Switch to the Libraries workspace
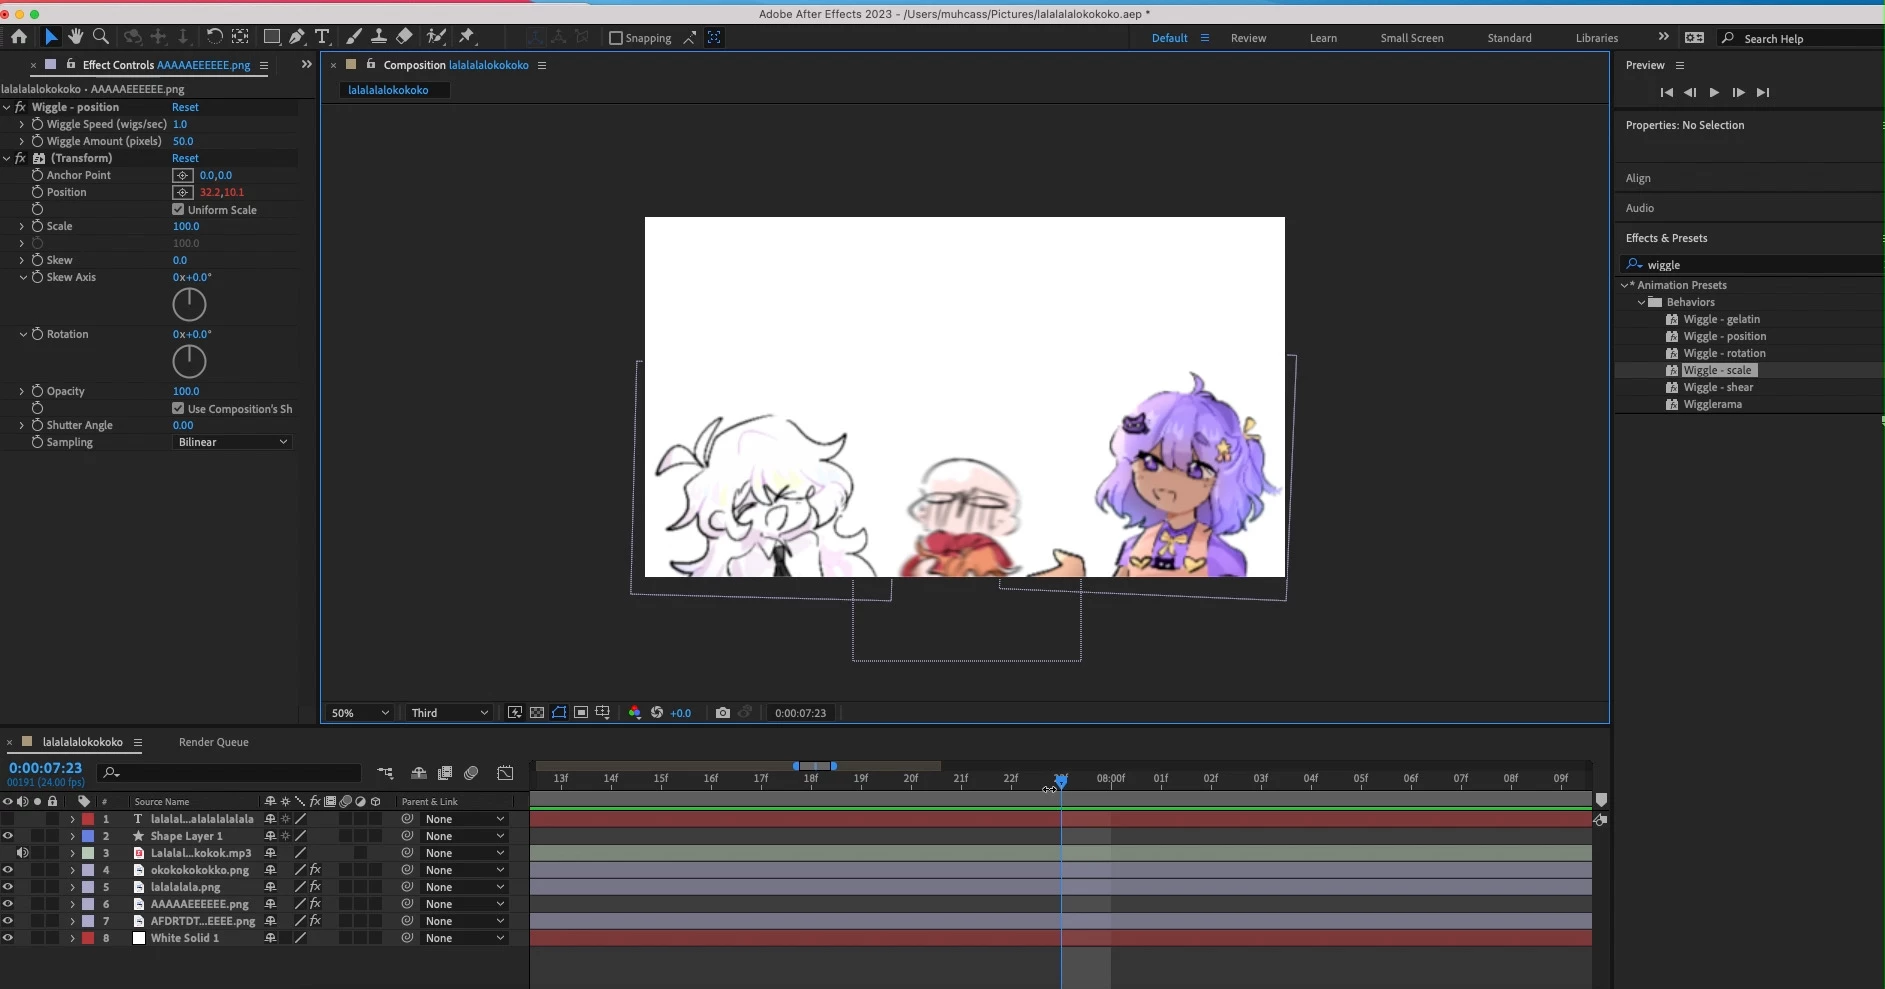 coord(1596,38)
